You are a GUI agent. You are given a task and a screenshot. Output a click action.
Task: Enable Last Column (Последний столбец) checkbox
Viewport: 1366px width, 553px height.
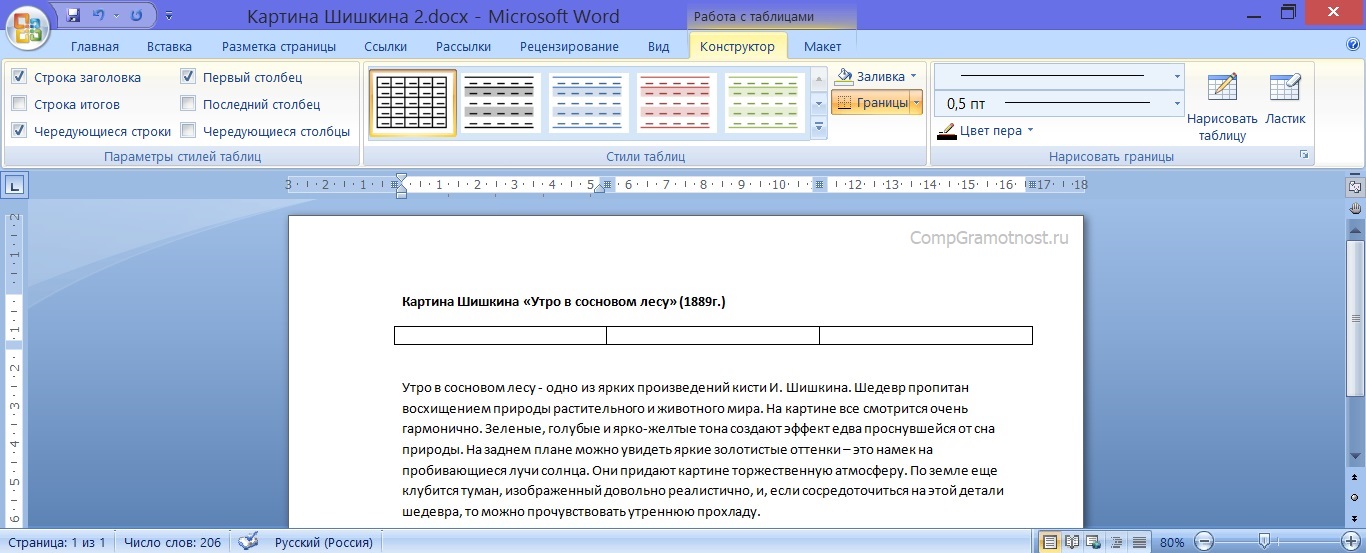[x=188, y=104]
